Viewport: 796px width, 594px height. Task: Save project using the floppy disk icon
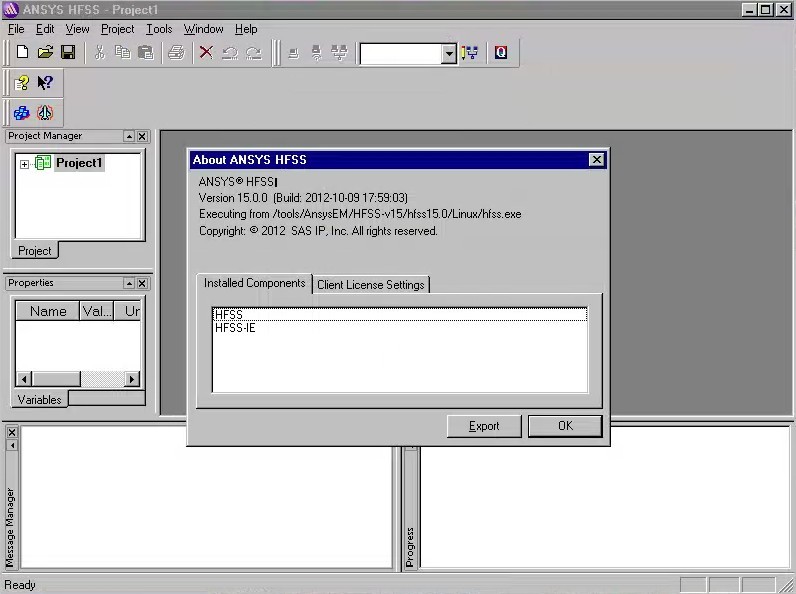click(x=68, y=52)
